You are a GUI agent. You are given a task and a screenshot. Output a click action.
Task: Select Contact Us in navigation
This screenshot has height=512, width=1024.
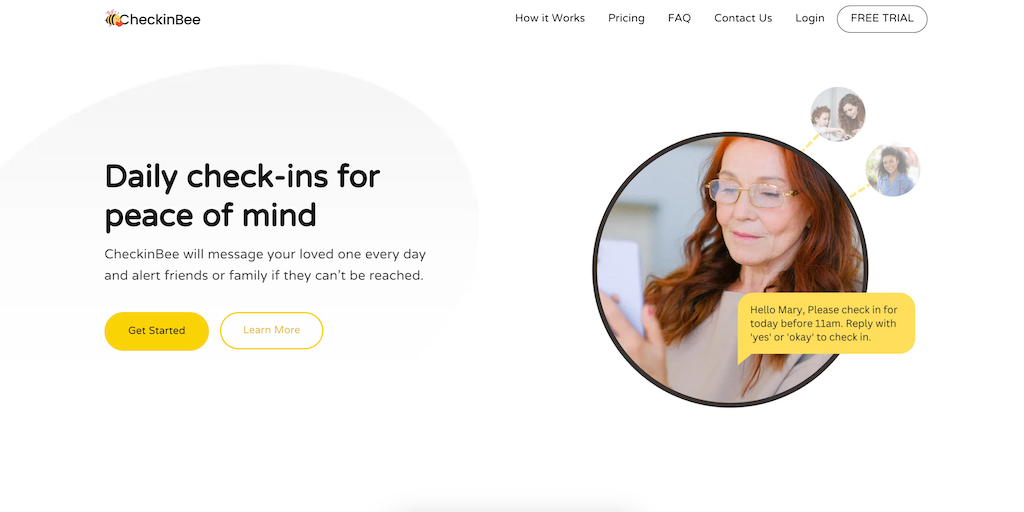pos(743,18)
